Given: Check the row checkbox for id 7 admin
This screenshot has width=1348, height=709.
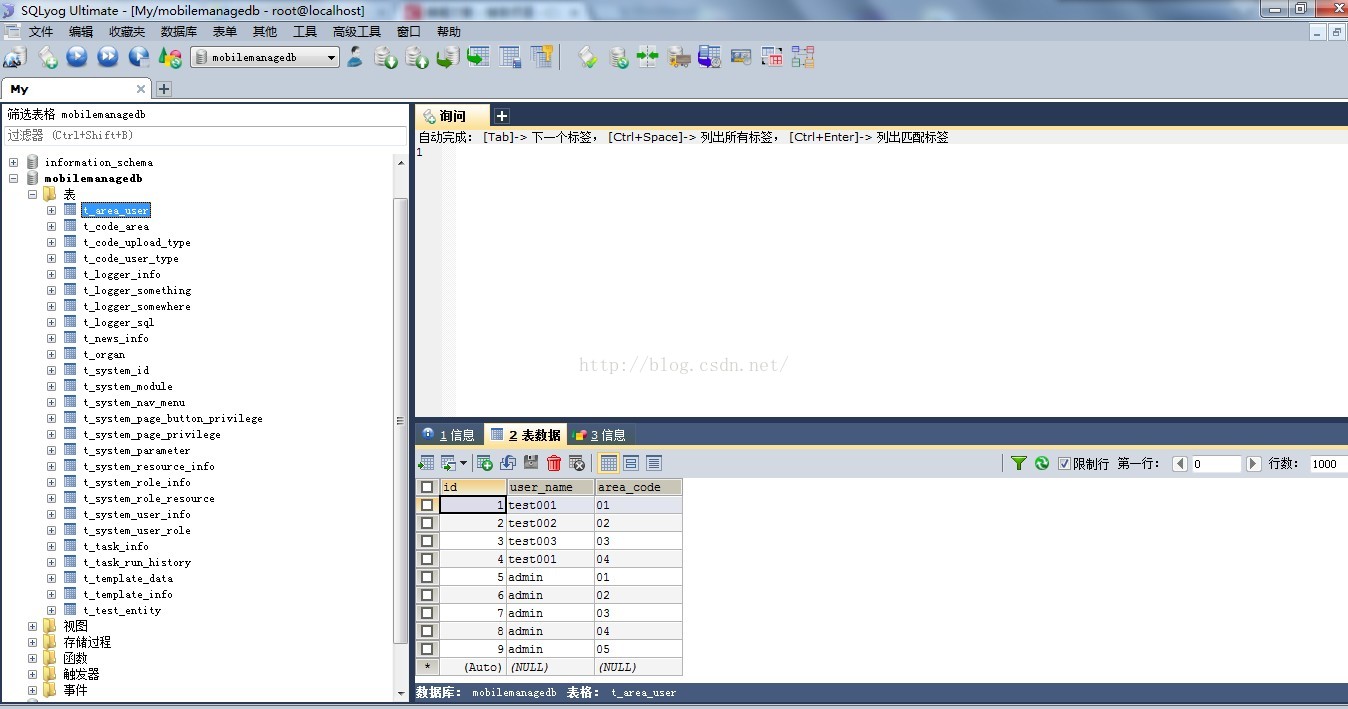Looking at the screenshot, I should click(x=427, y=613).
